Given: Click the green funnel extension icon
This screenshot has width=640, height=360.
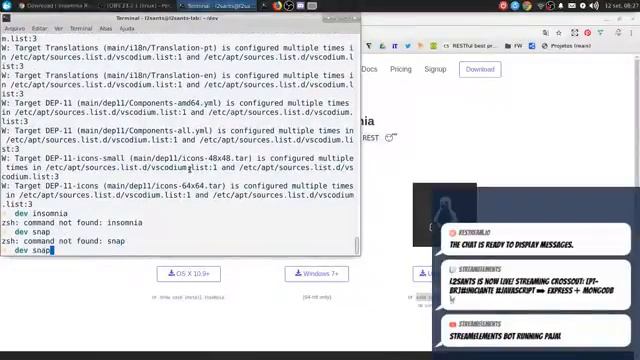Looking at the screenshot, I should coord(600,33).
